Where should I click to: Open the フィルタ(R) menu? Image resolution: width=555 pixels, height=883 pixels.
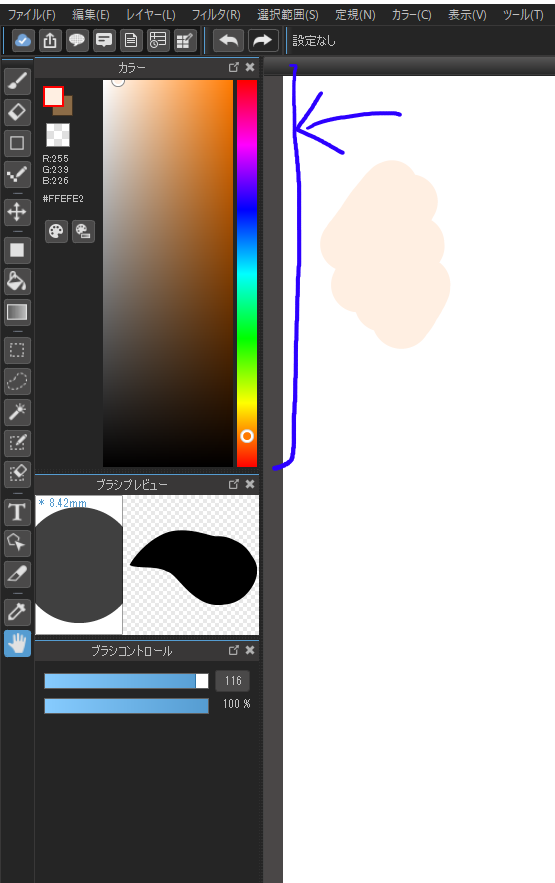point(216,15)
